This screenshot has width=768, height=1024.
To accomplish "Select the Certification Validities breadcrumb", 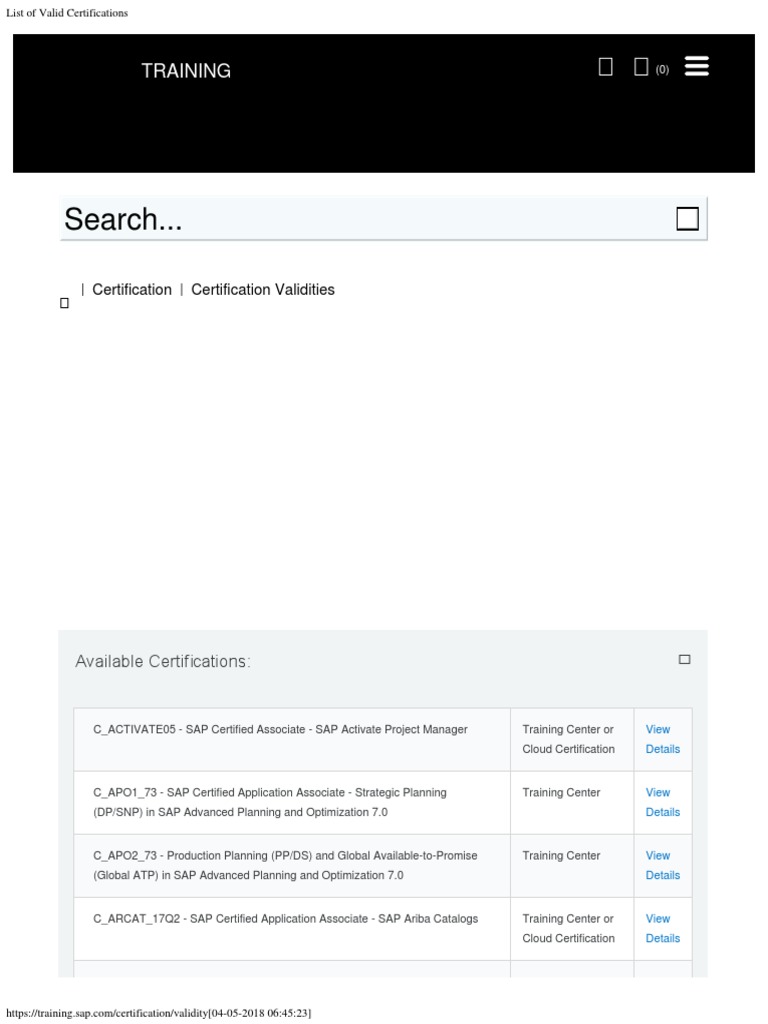I will 263,290.
